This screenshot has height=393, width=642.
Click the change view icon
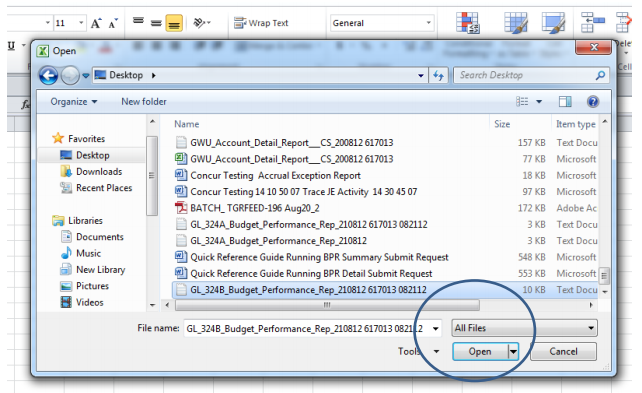pyautogui.click(x=522, y=102)
